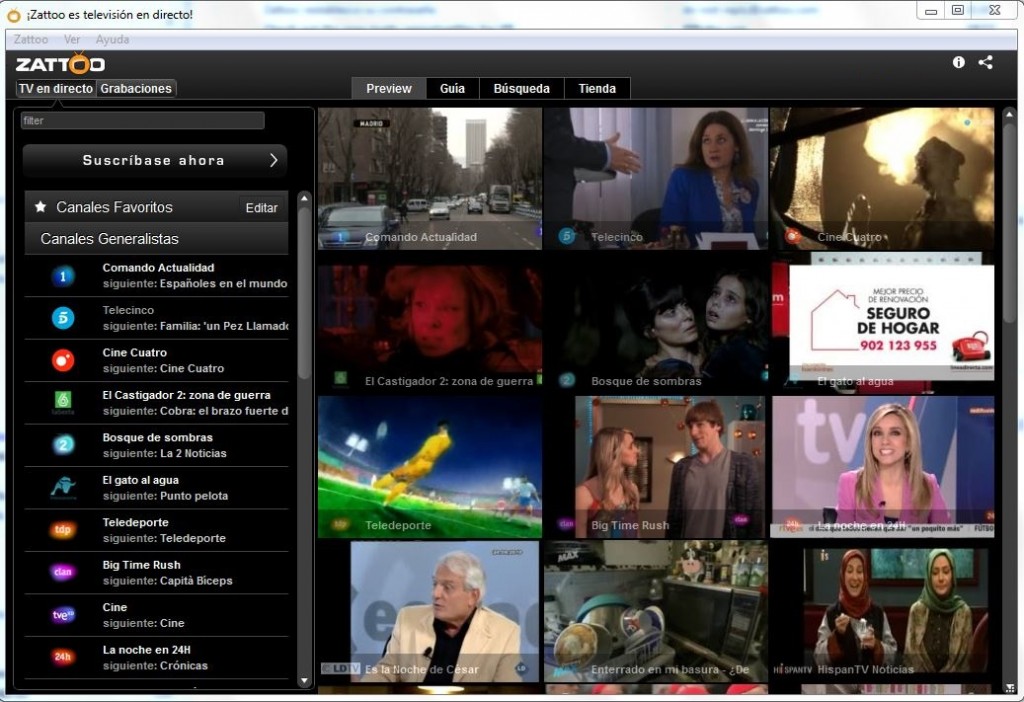The height and width of the screenshot is (702, 1024).
Task: Open the Ayuda menu
Action: click(x=112, y=40)
